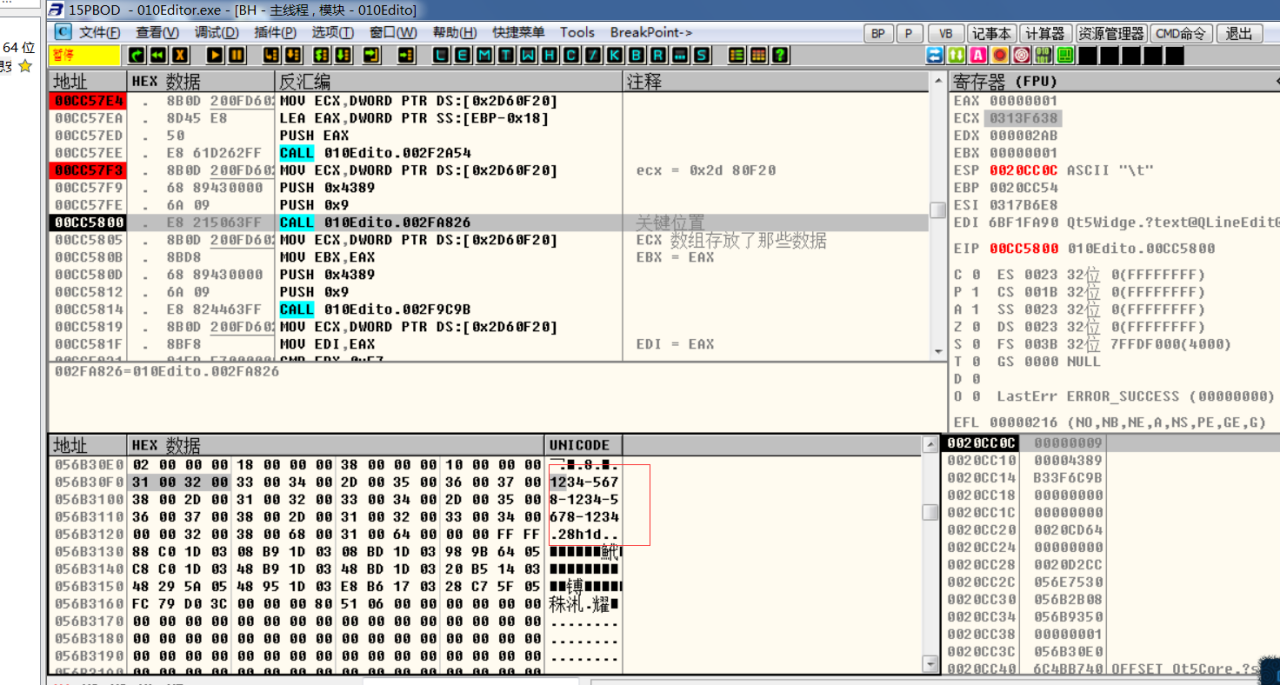Click the 计算器 calculator button
The height and width of the screenshot is (685, 1280).
pyautogui.click(x=1045, y=33)
